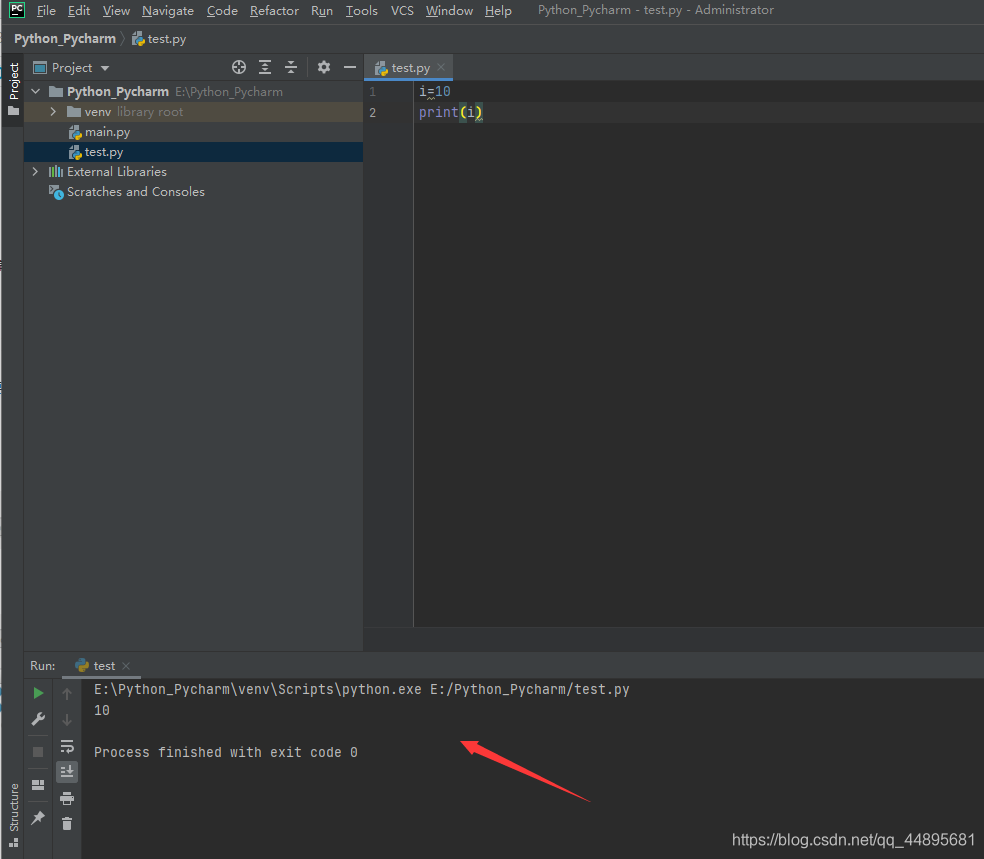
Task: Click the Expand All icon in Project panel
Action: click(265, 67)
